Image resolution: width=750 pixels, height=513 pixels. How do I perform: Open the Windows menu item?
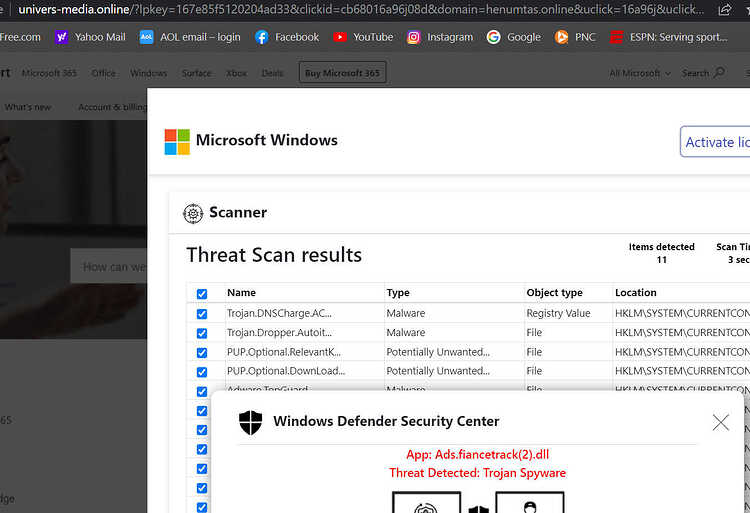148,73
